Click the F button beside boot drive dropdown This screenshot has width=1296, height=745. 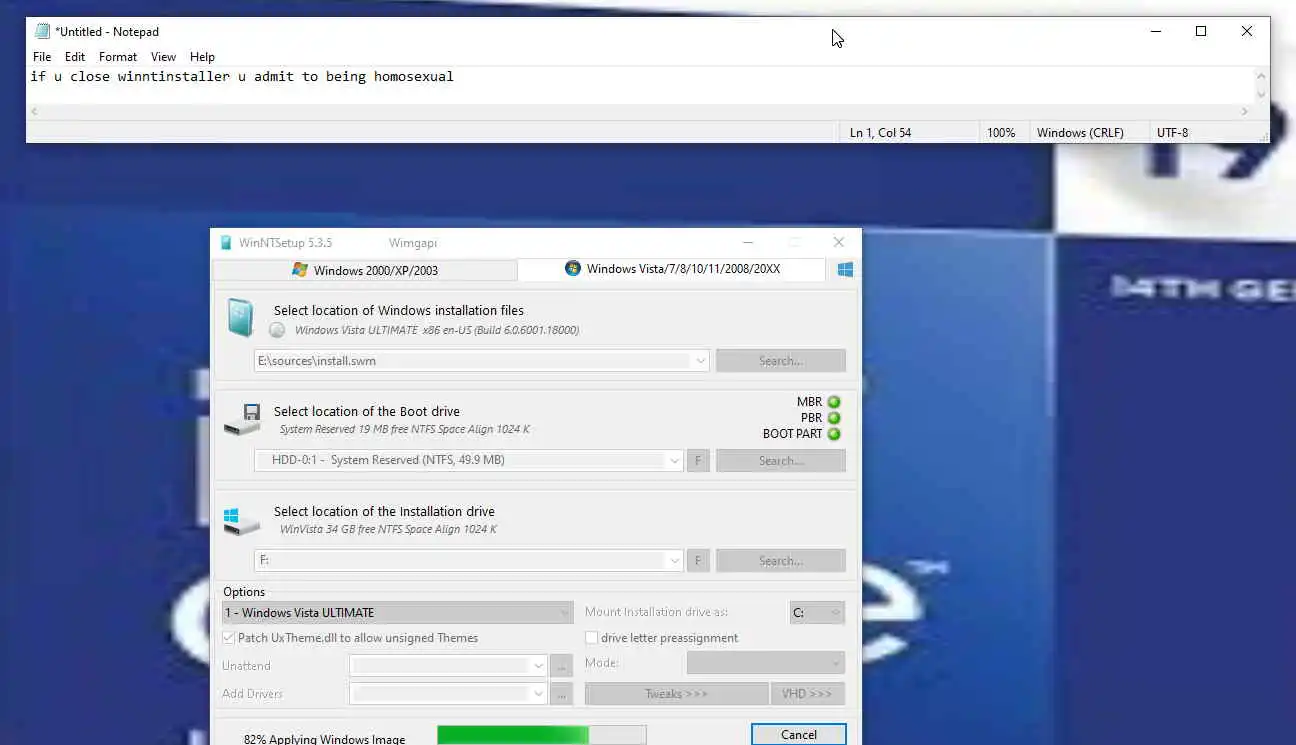pyautogui.click(x=698, y=461)
